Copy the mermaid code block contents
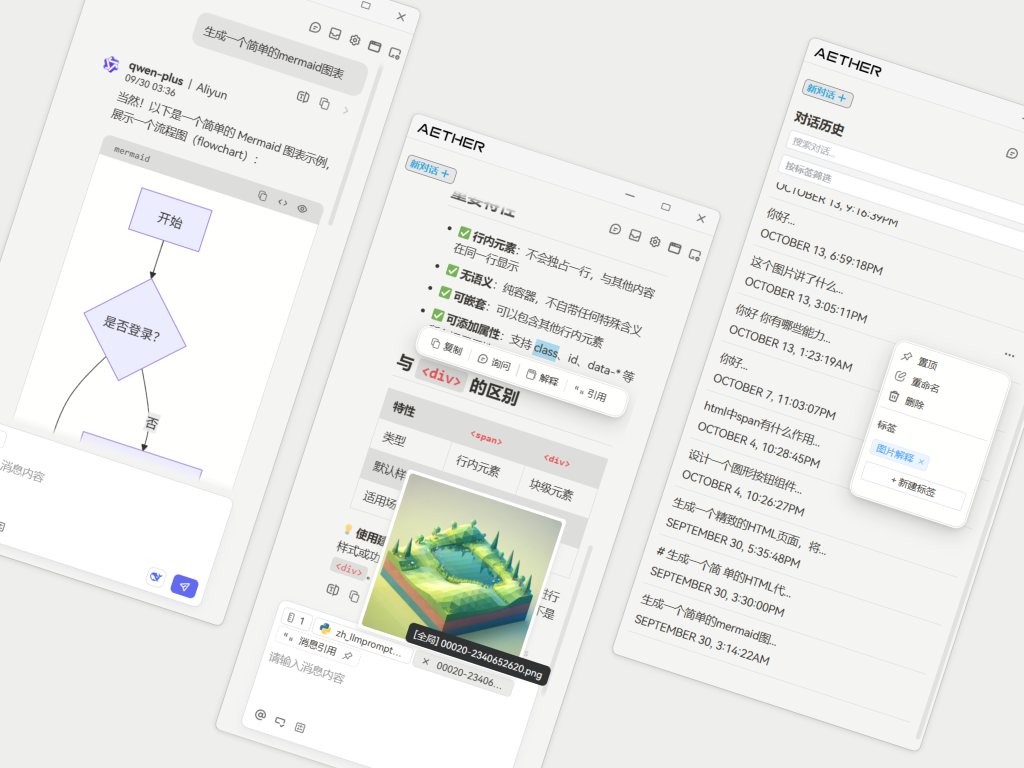Screen dimensions: 1024x768 263,196
